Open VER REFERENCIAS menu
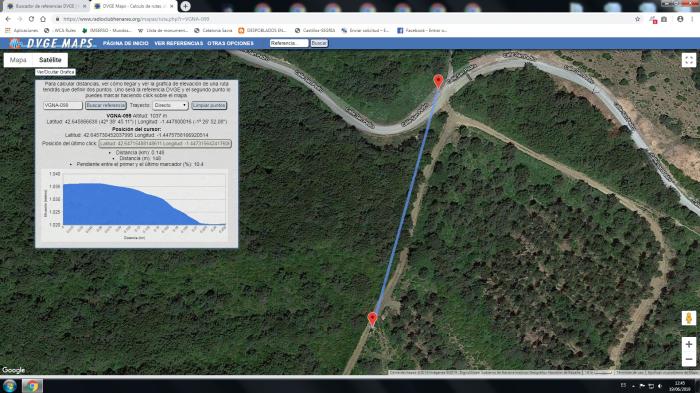 179,43
